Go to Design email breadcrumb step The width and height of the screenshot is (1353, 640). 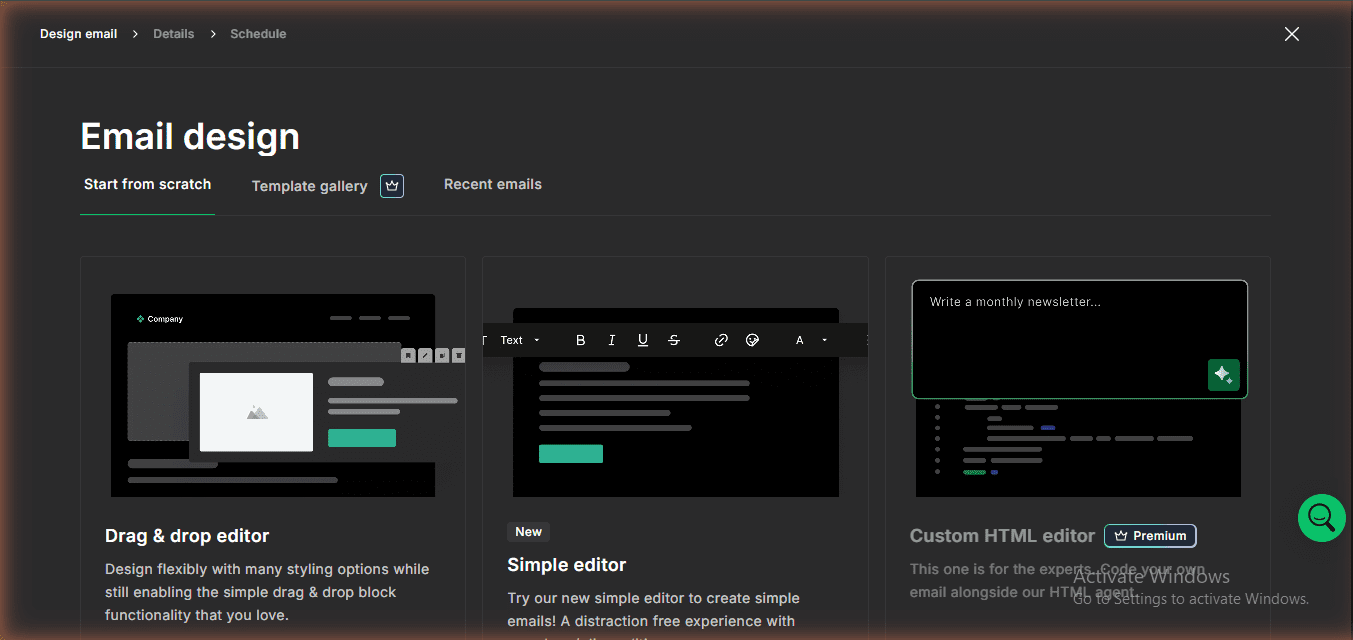click(78, 34)
